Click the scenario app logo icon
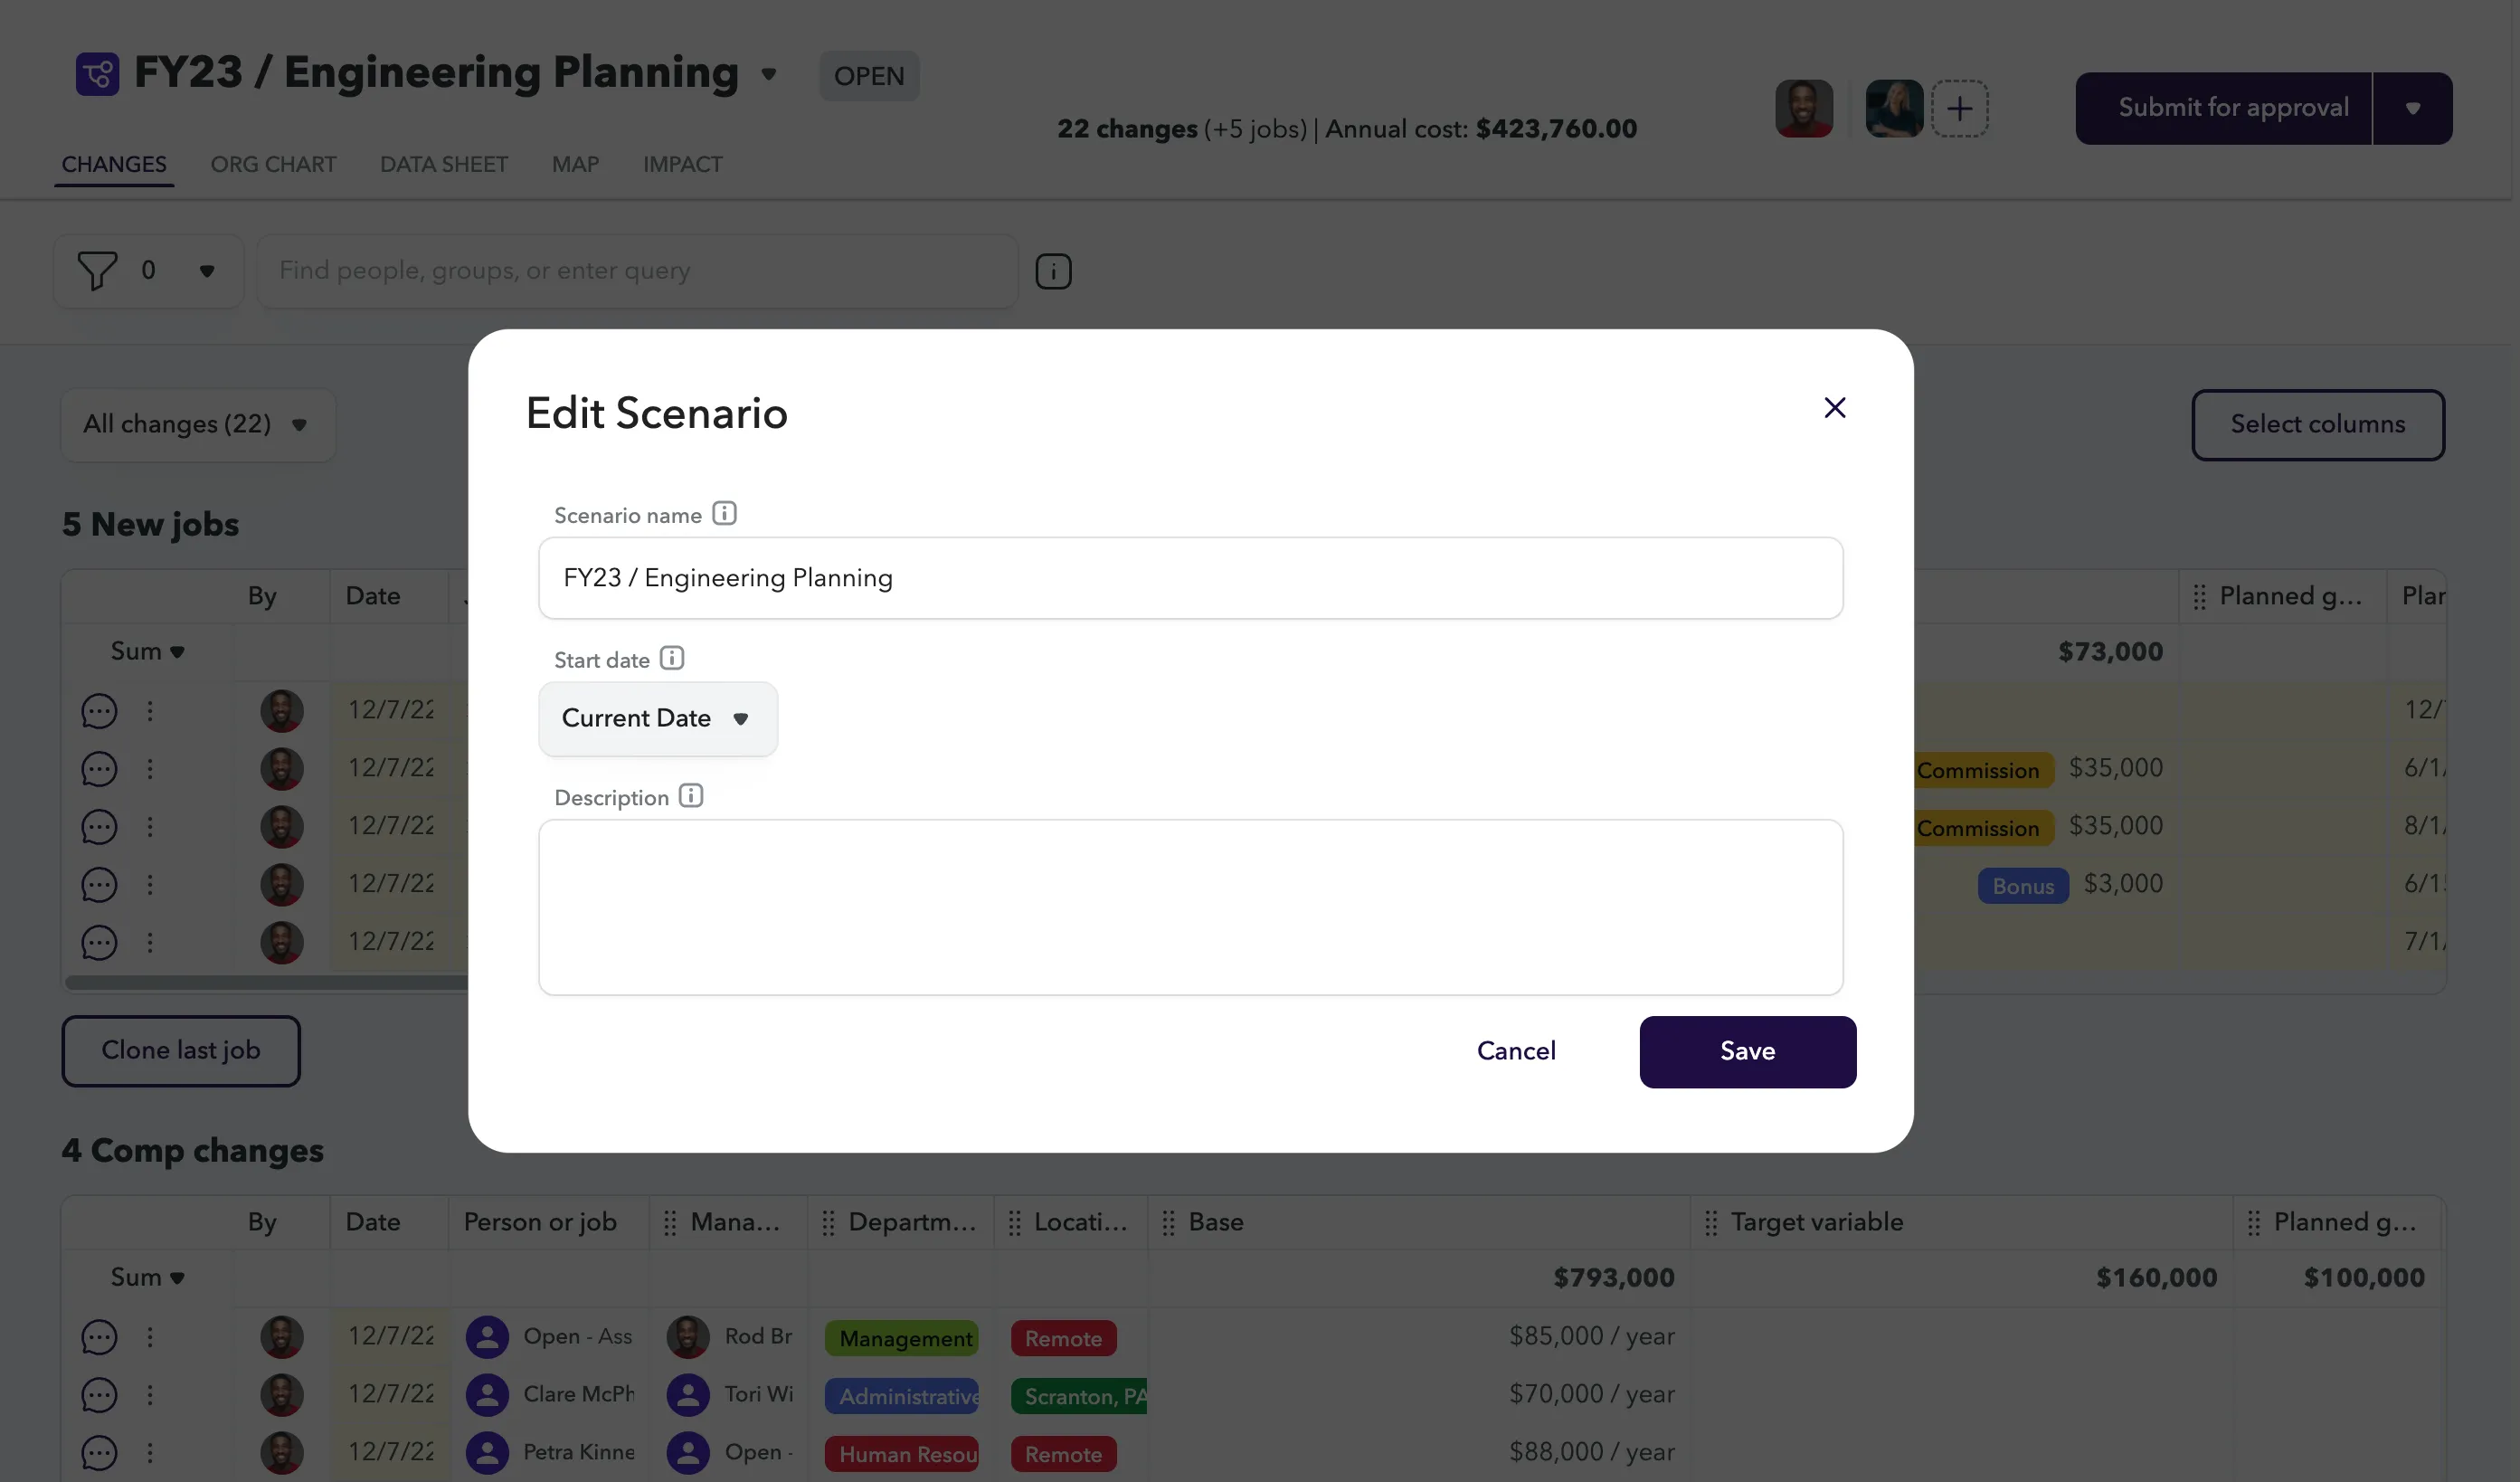Image resolution: width=2520 pixels, height=1482 pixels. pyautogui.click(x=97, y=74)
